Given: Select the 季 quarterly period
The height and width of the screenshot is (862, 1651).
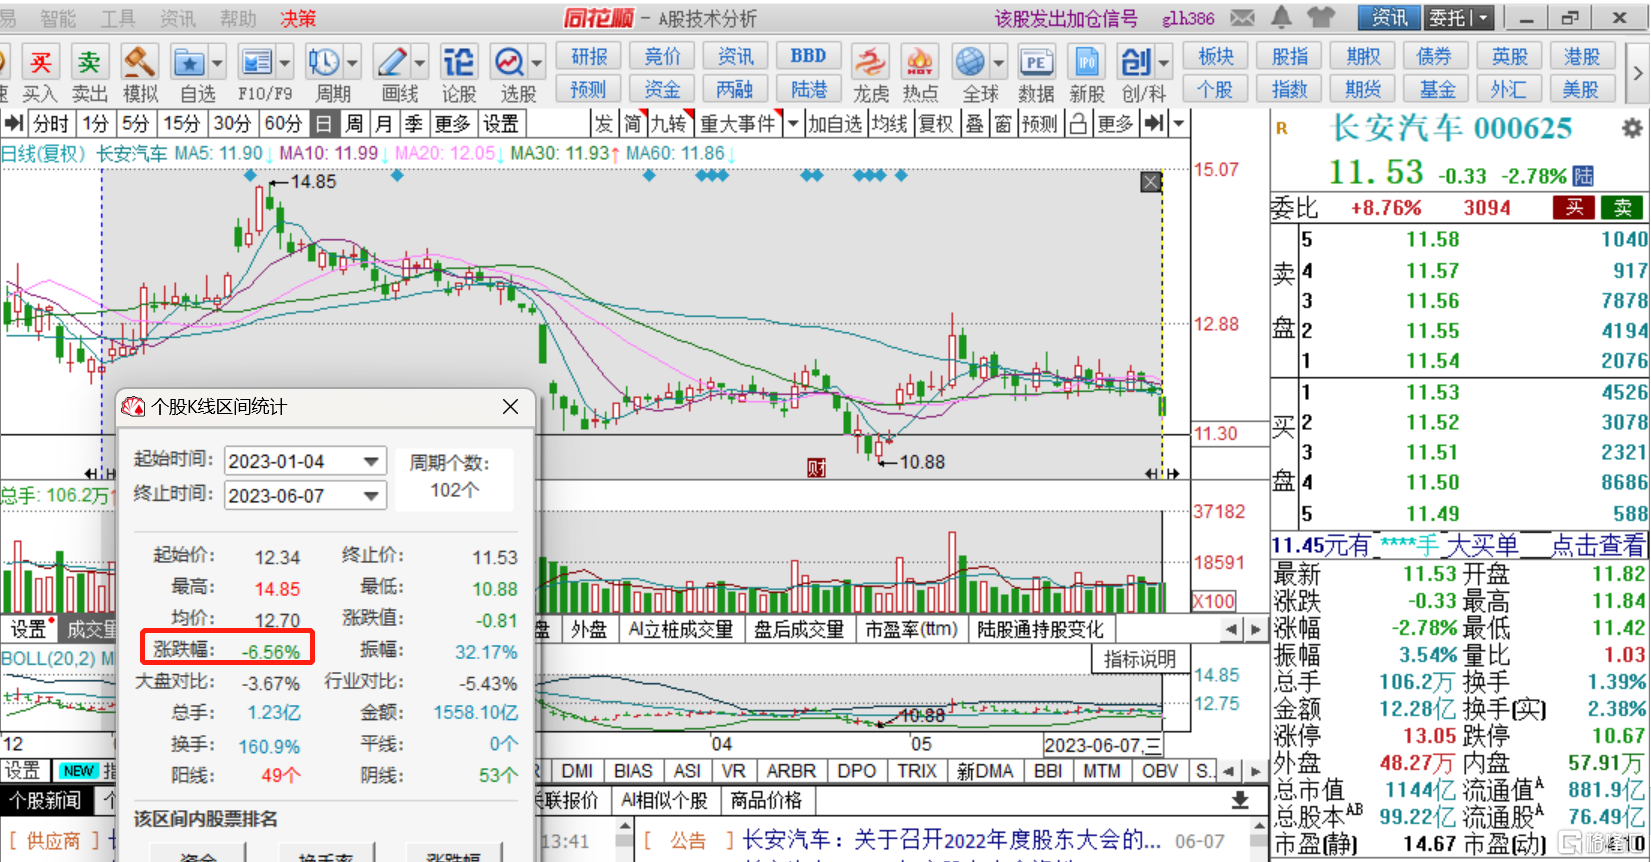Looking at the screenshot, I should point(413,124).
